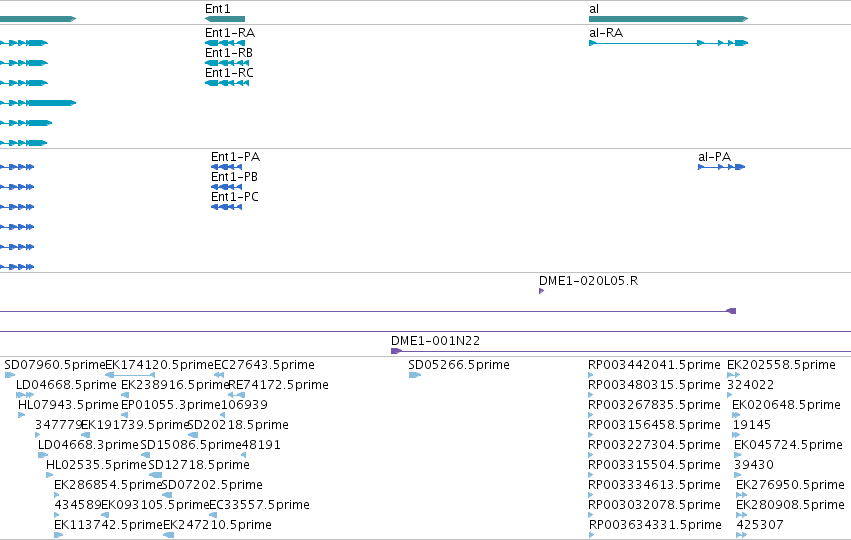Select EST SD15086.5prime

[x=190, y=445]
